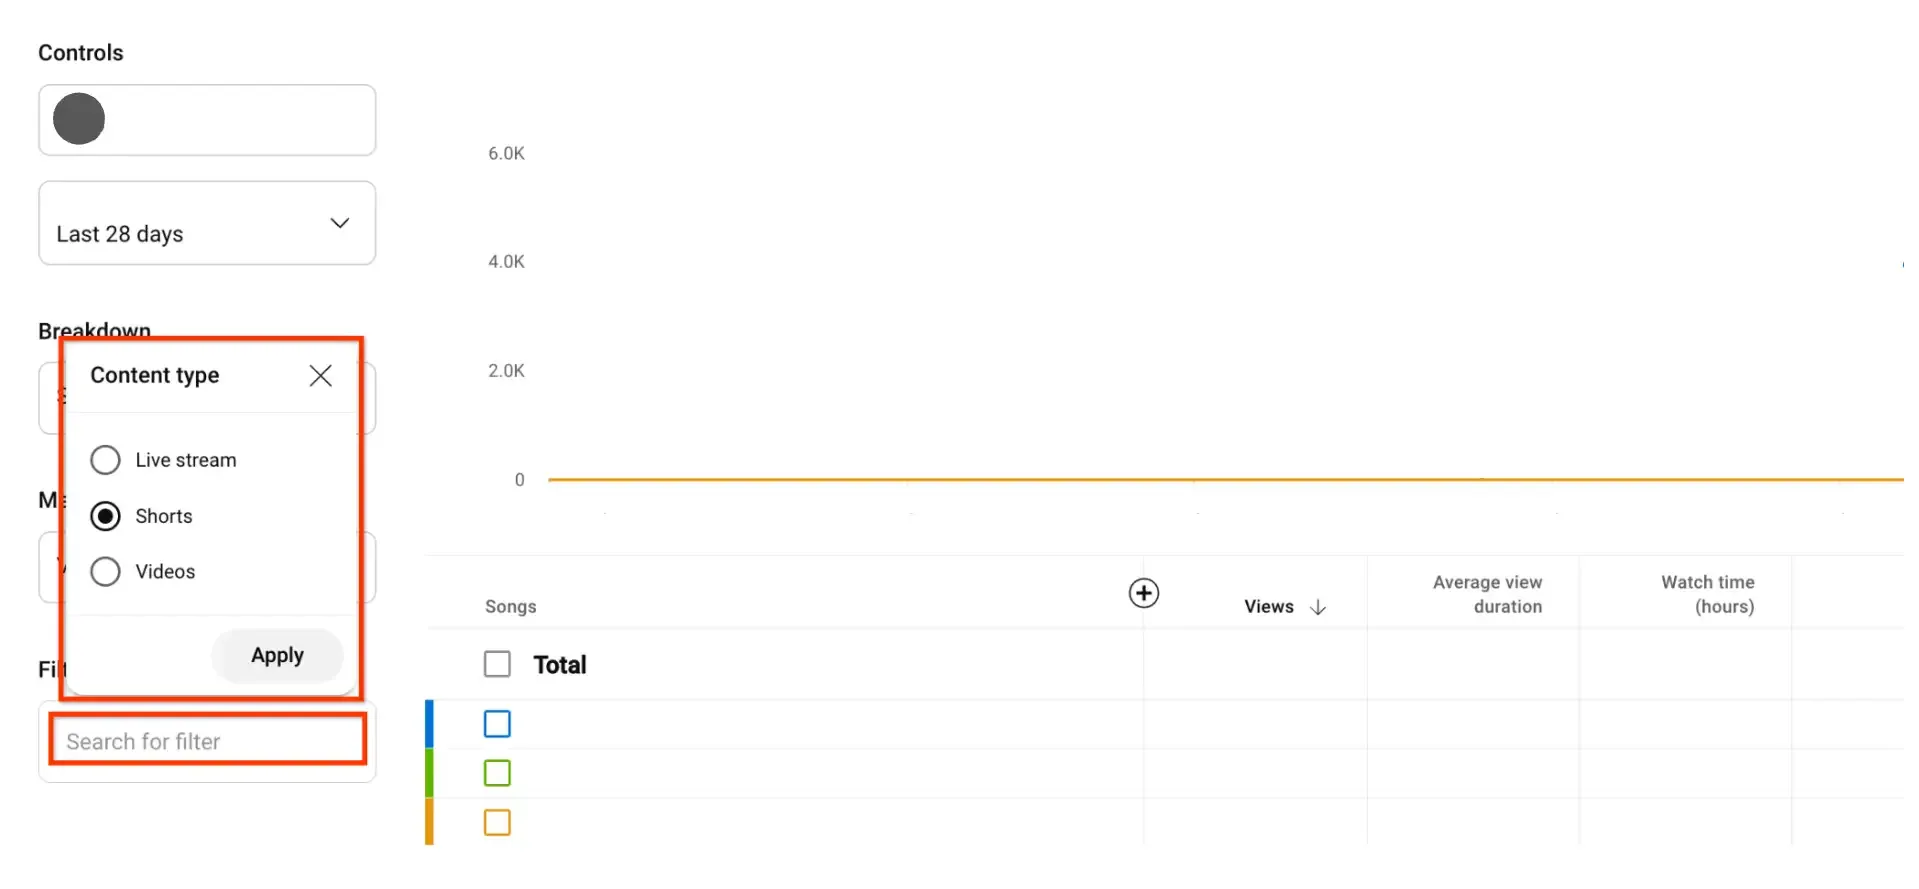The height and width of the screenshot is (889, 1919).
Task: Click the 4.0K axis label
Action: 506,261
